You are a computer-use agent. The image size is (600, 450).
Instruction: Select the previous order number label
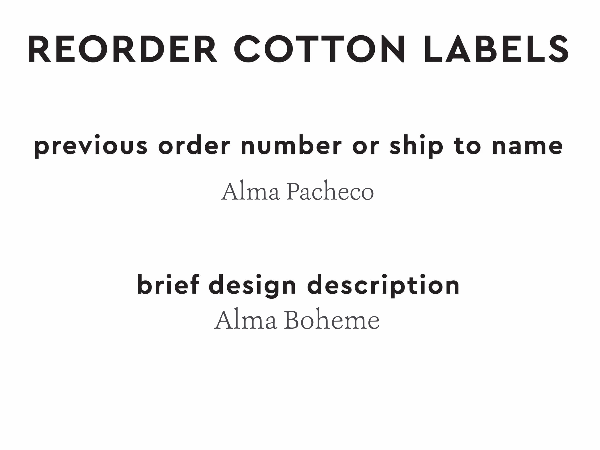[x=298, y=146]
